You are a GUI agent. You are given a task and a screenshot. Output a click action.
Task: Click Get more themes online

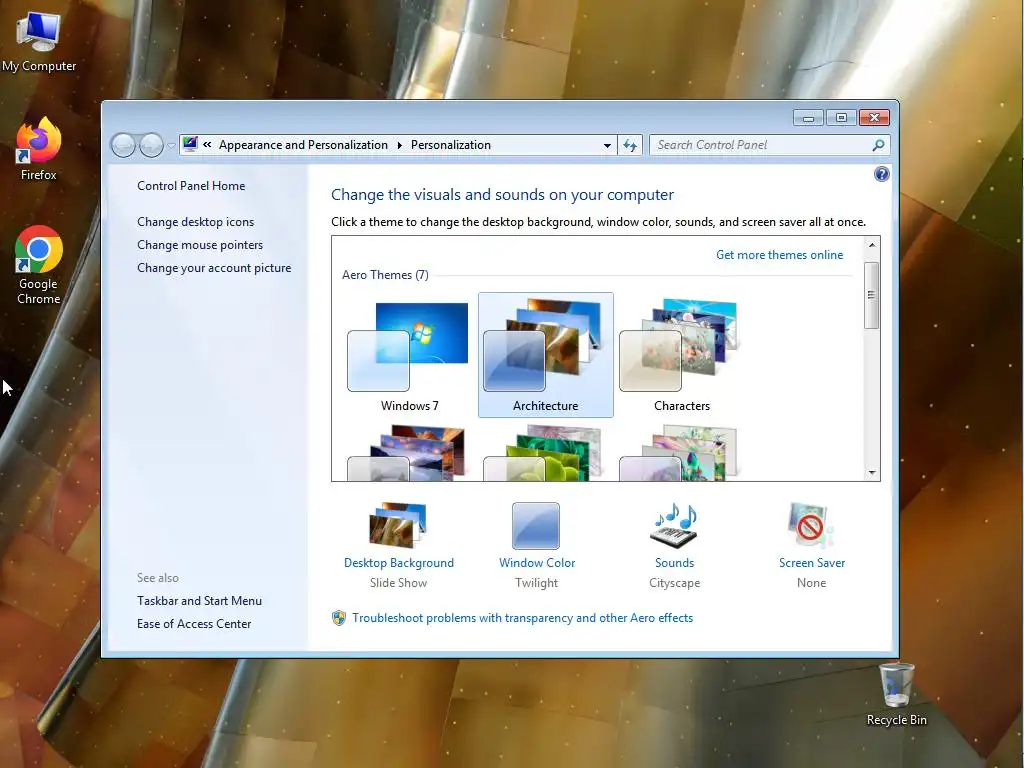(779, 255)
